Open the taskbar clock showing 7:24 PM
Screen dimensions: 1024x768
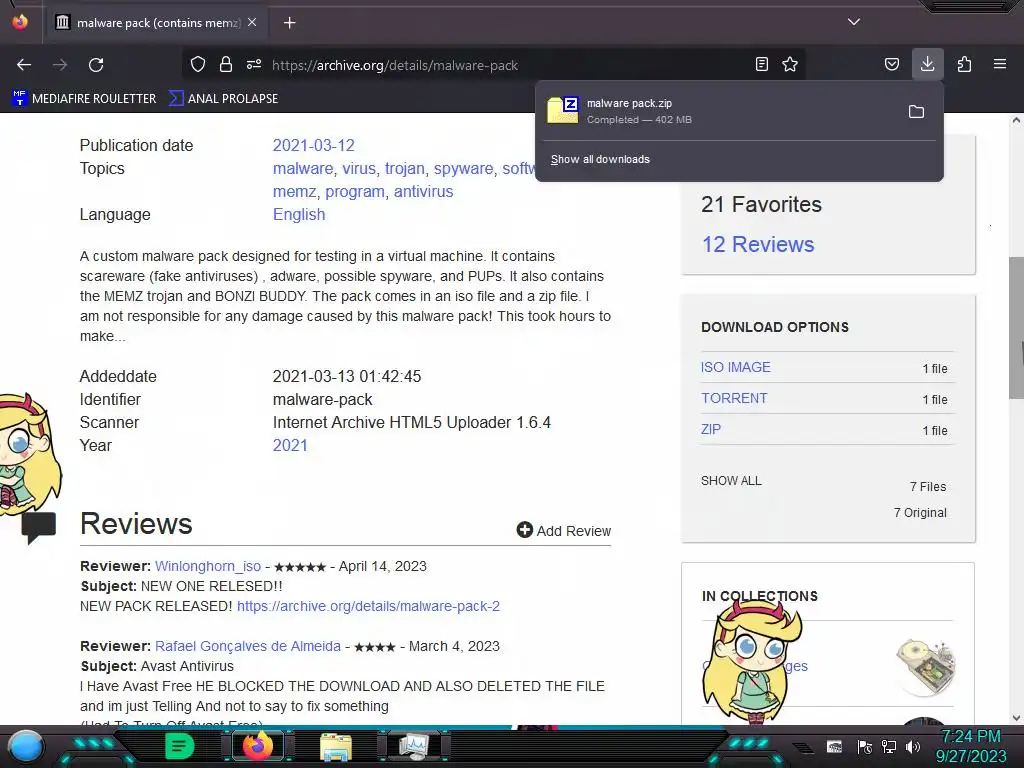tap(972, 746)
